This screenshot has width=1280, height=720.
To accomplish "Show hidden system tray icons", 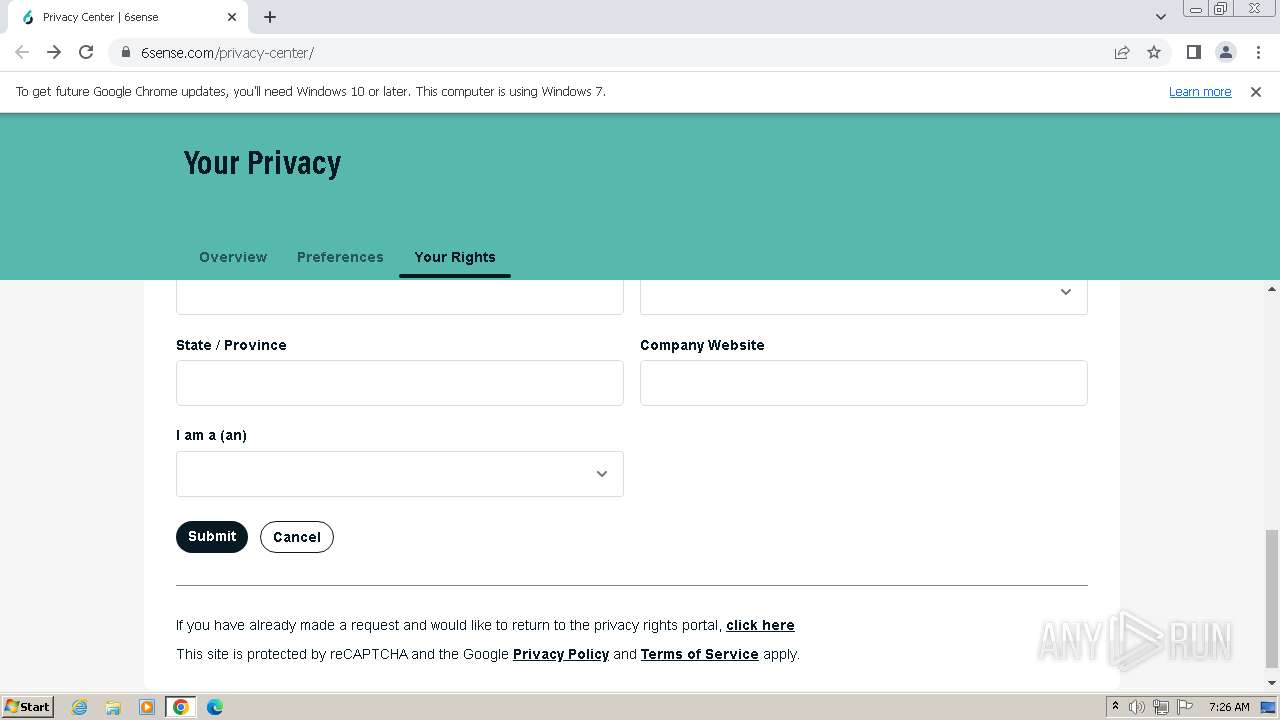I will 1115,707.
